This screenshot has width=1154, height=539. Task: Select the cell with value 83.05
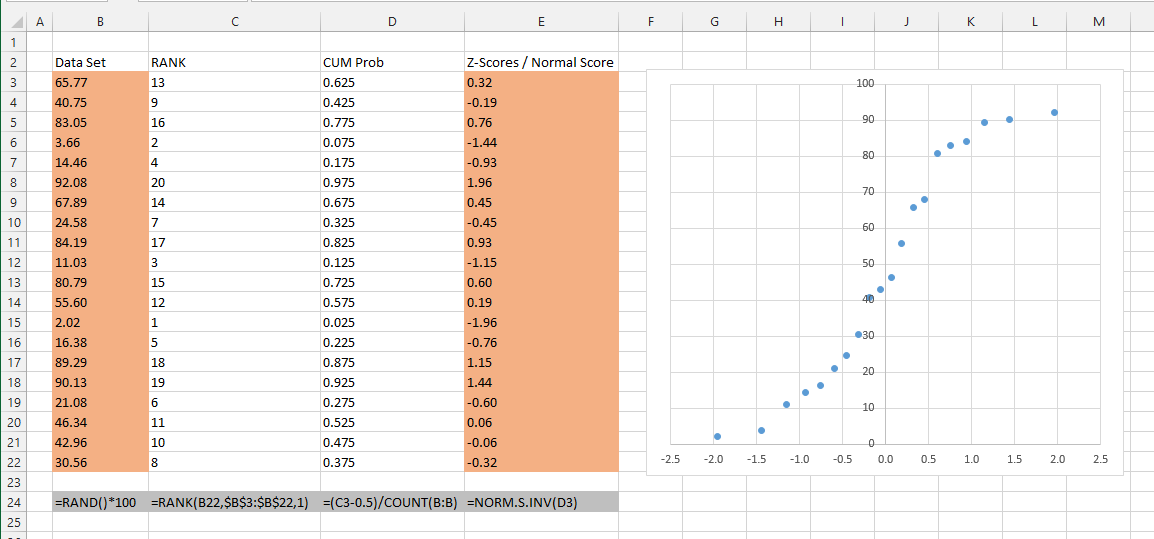point(100,122)
